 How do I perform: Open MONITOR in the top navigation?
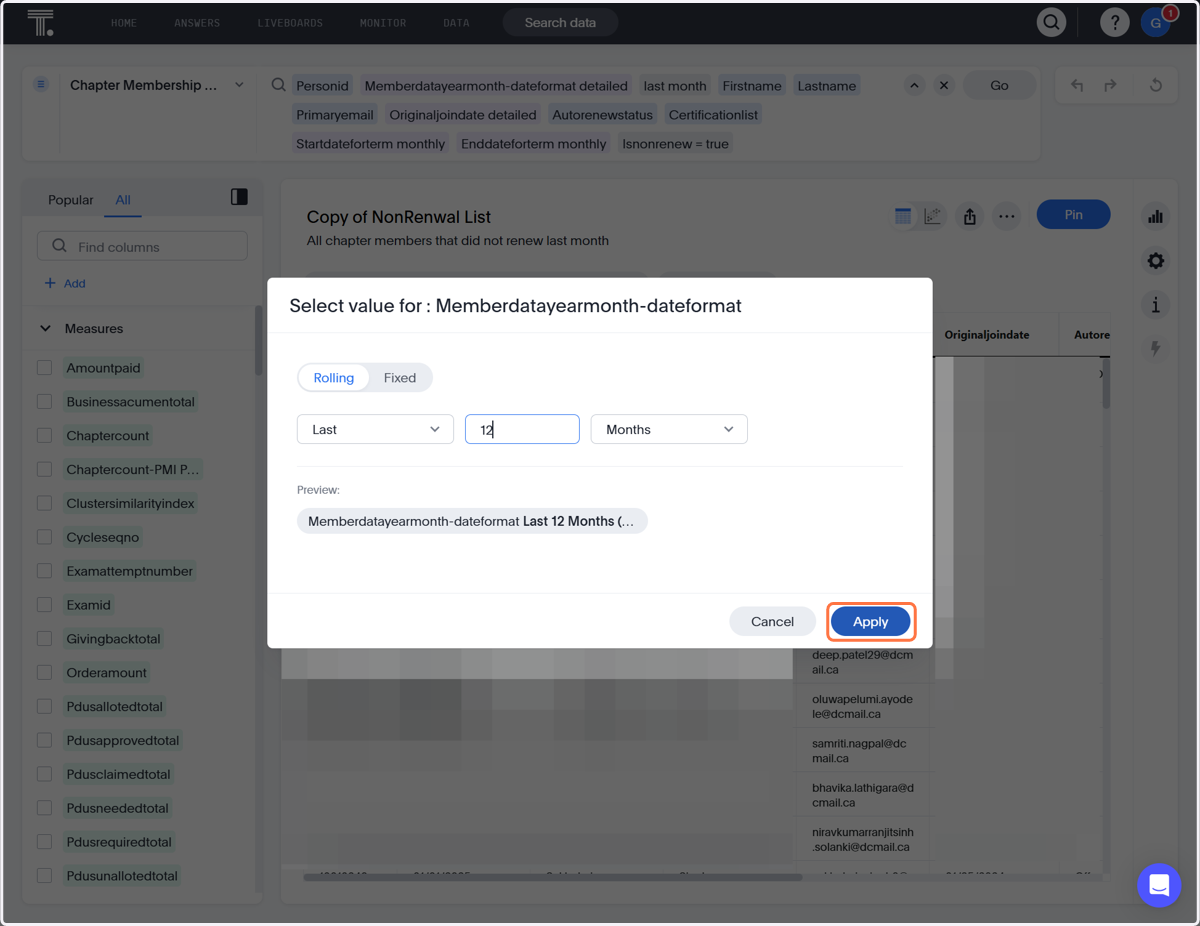coord(383,22)
